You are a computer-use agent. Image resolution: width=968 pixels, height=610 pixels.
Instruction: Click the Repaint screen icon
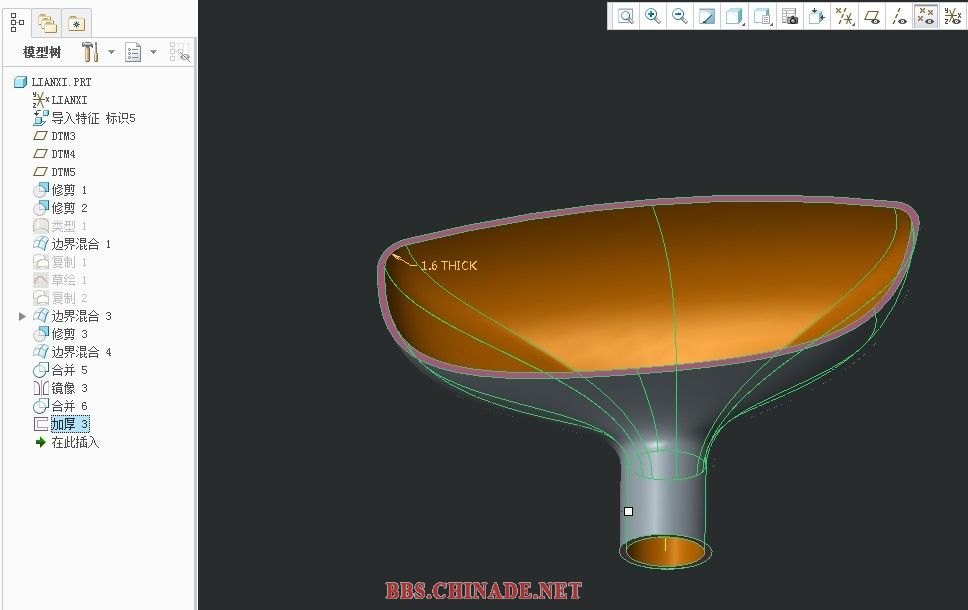pos(707,16)
